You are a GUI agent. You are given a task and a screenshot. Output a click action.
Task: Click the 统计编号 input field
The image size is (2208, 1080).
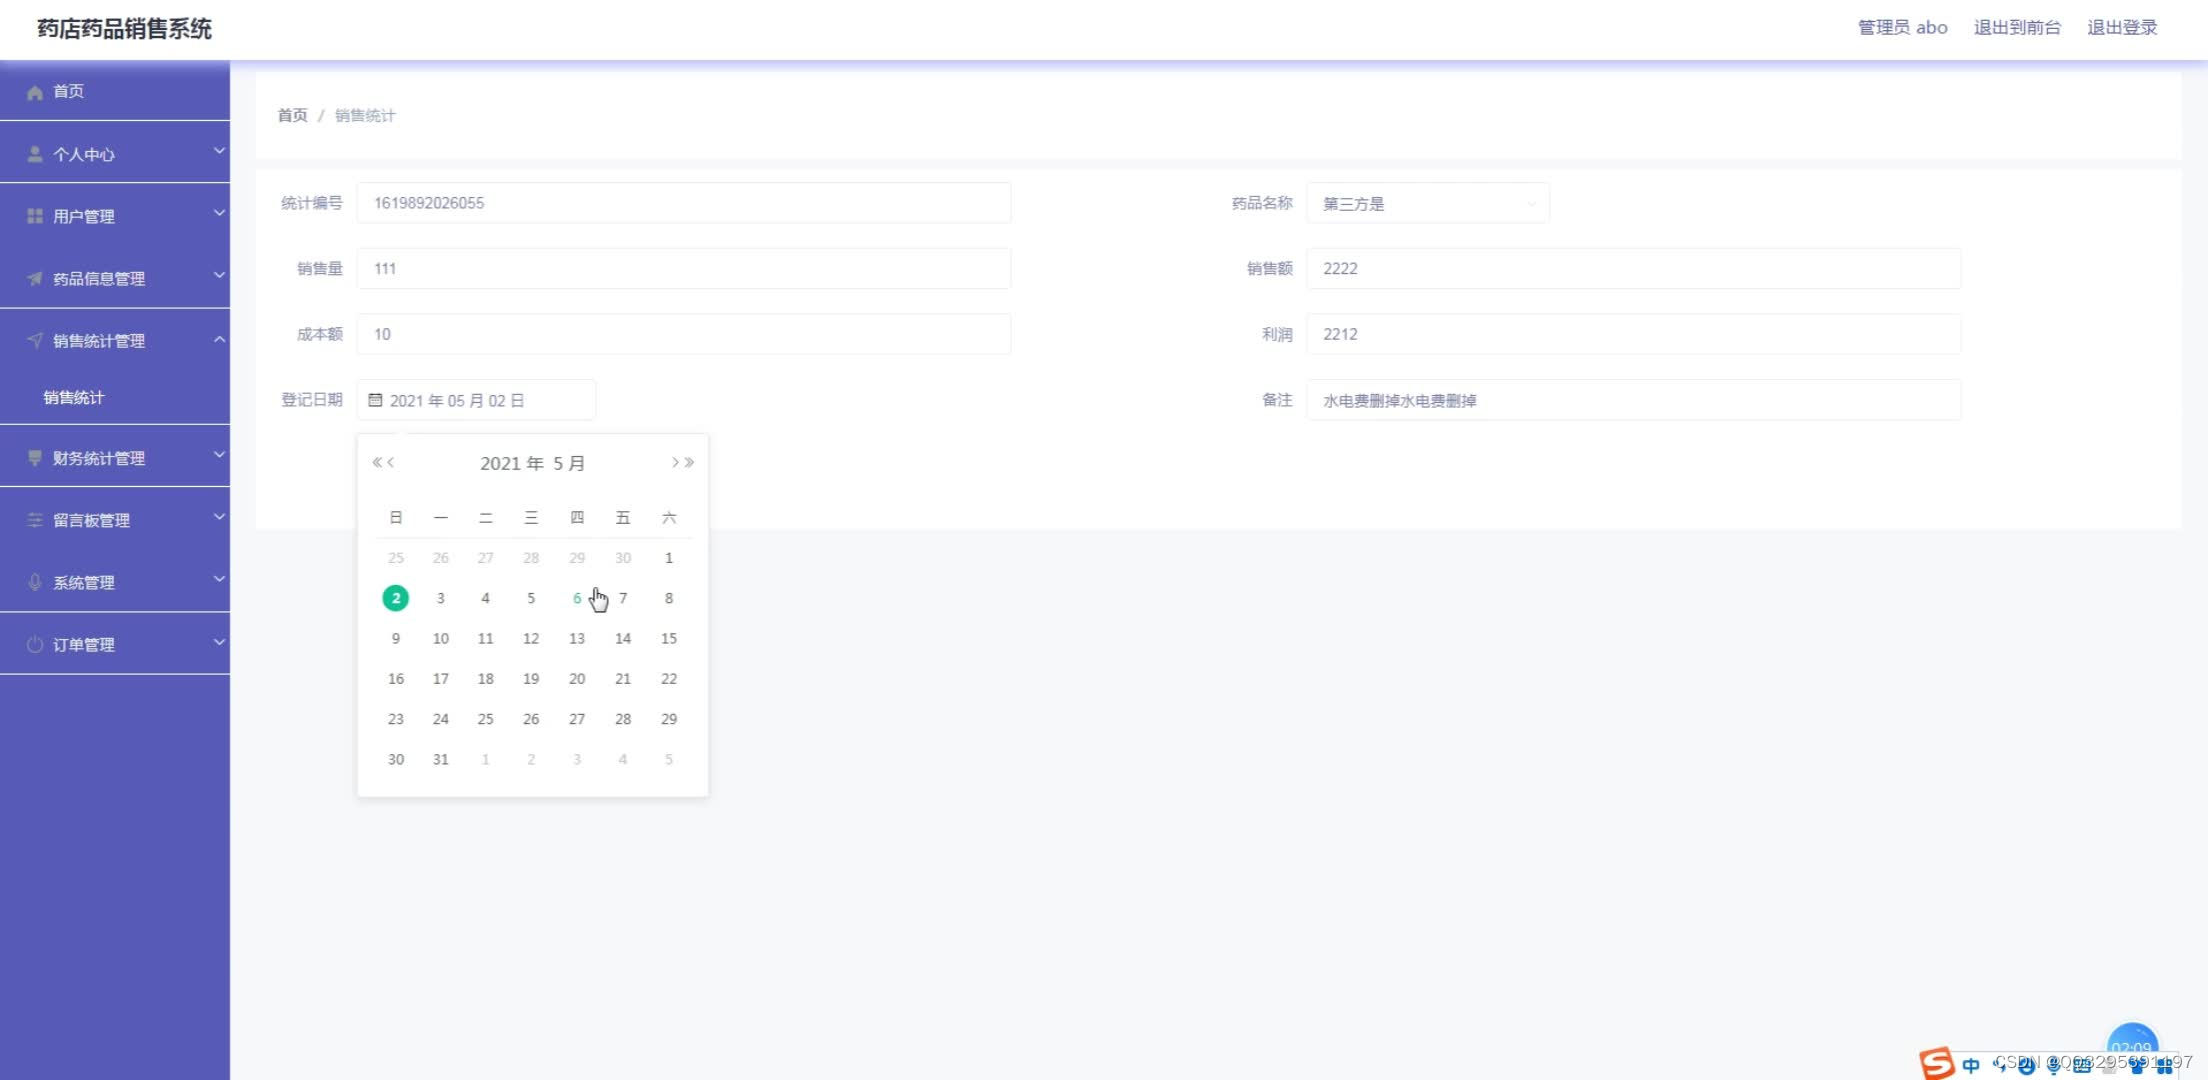(x=684, y=203)
